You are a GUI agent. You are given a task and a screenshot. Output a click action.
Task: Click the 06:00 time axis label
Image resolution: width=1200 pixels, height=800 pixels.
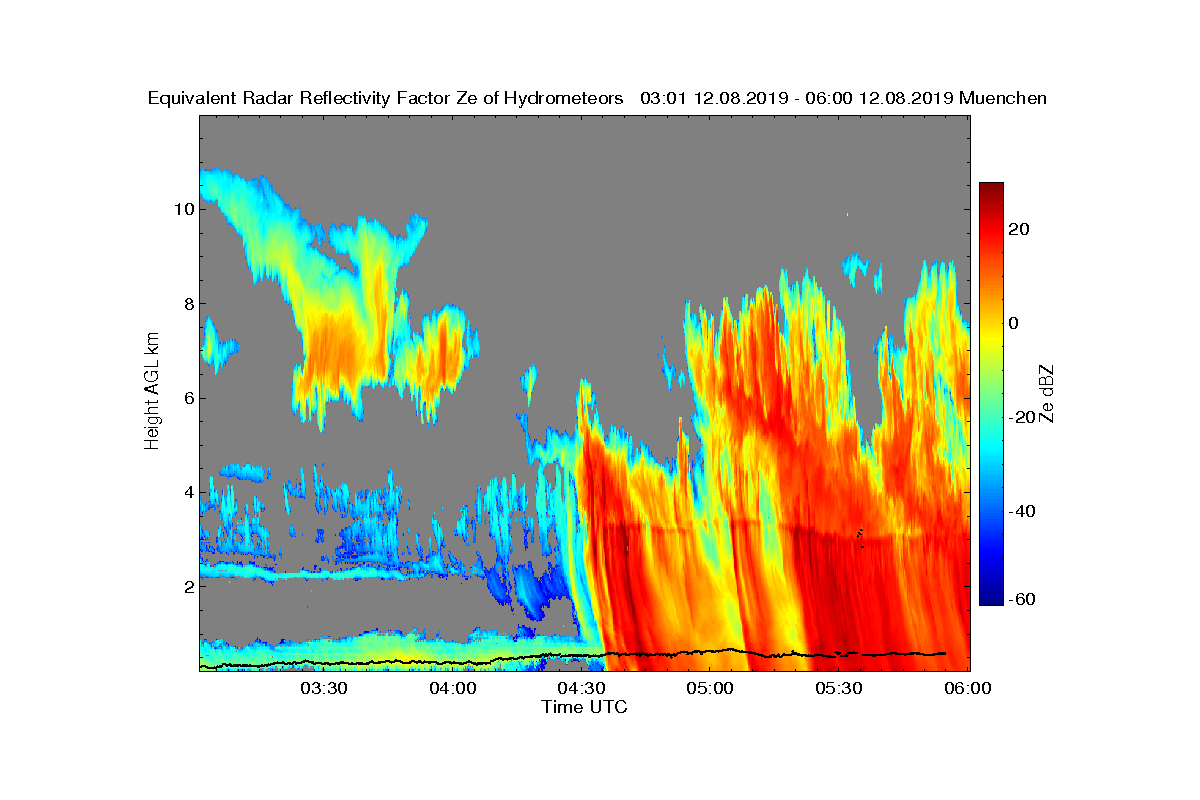[968, 689]
